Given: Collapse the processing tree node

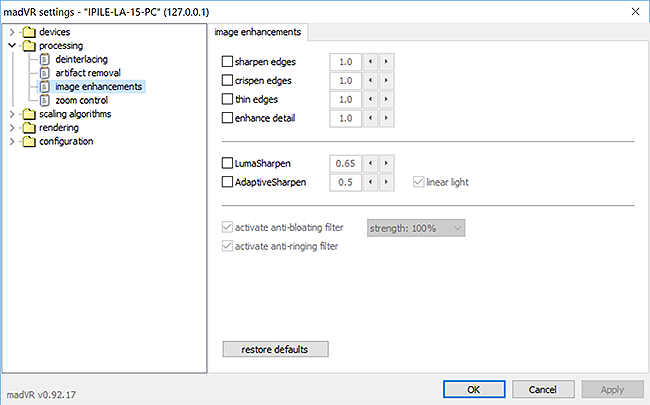Looking at the screenshot, I should click(12, 46).
